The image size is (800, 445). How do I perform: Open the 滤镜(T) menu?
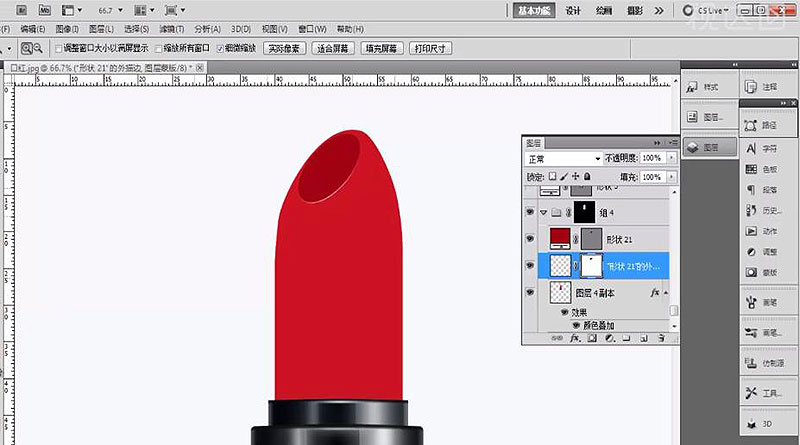click(x=172, y=29)
